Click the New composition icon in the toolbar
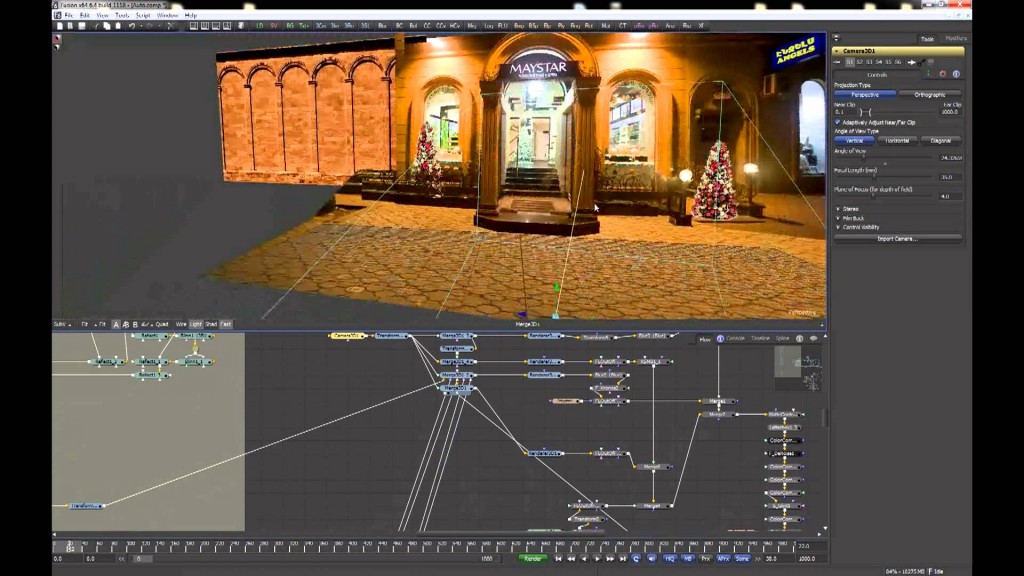 [59, 26]
